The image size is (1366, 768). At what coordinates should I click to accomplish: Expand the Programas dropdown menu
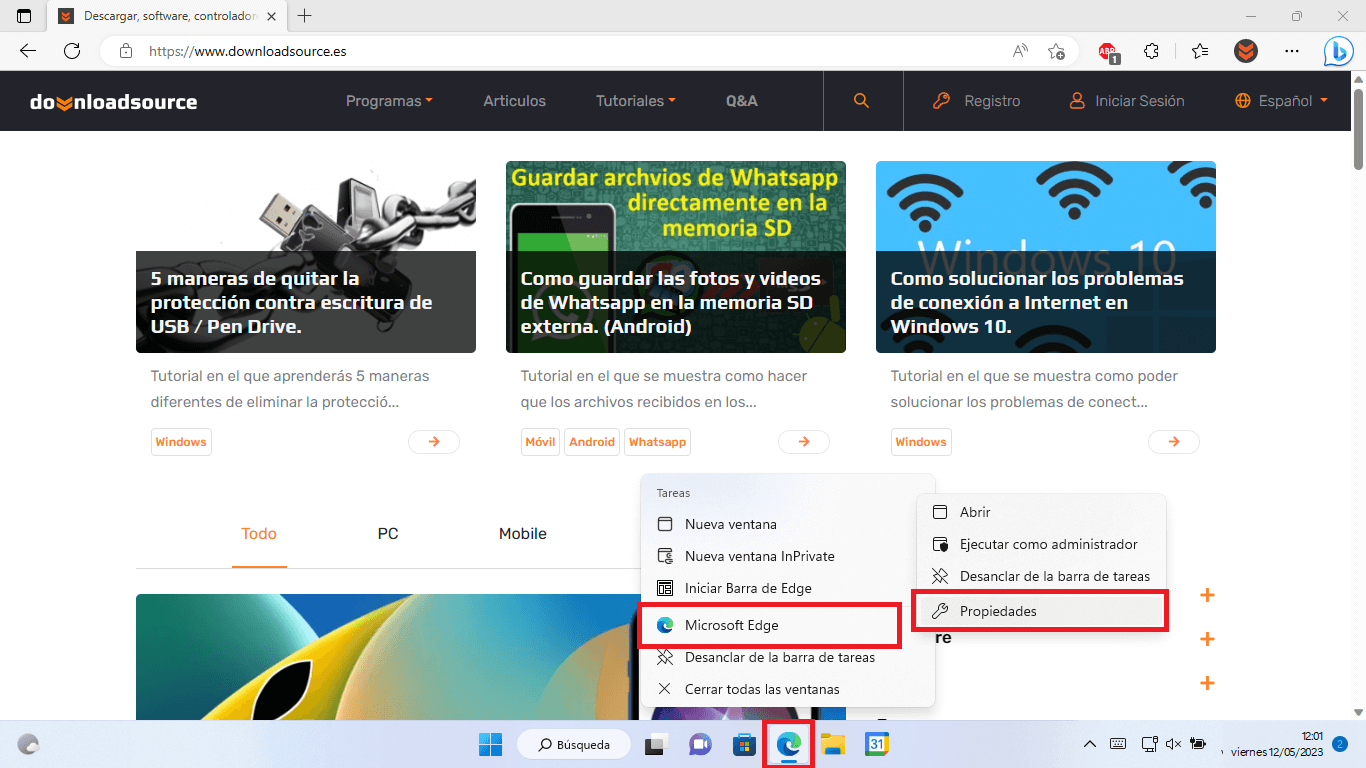[389, 101]
